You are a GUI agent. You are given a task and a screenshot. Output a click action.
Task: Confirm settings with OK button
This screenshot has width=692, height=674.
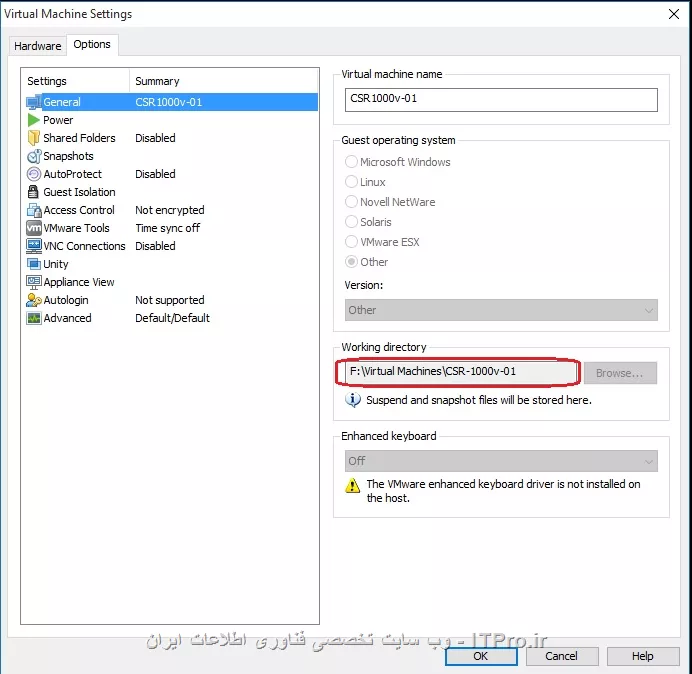481,656
